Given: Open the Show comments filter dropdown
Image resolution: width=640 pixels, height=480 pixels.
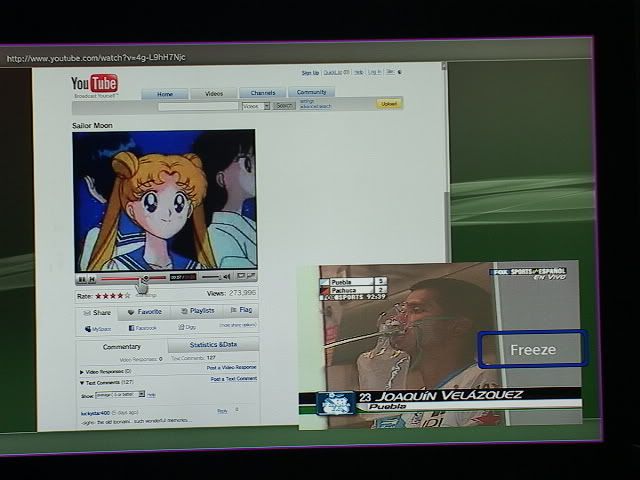Looking at the screenshot, I should pos(120,395).
